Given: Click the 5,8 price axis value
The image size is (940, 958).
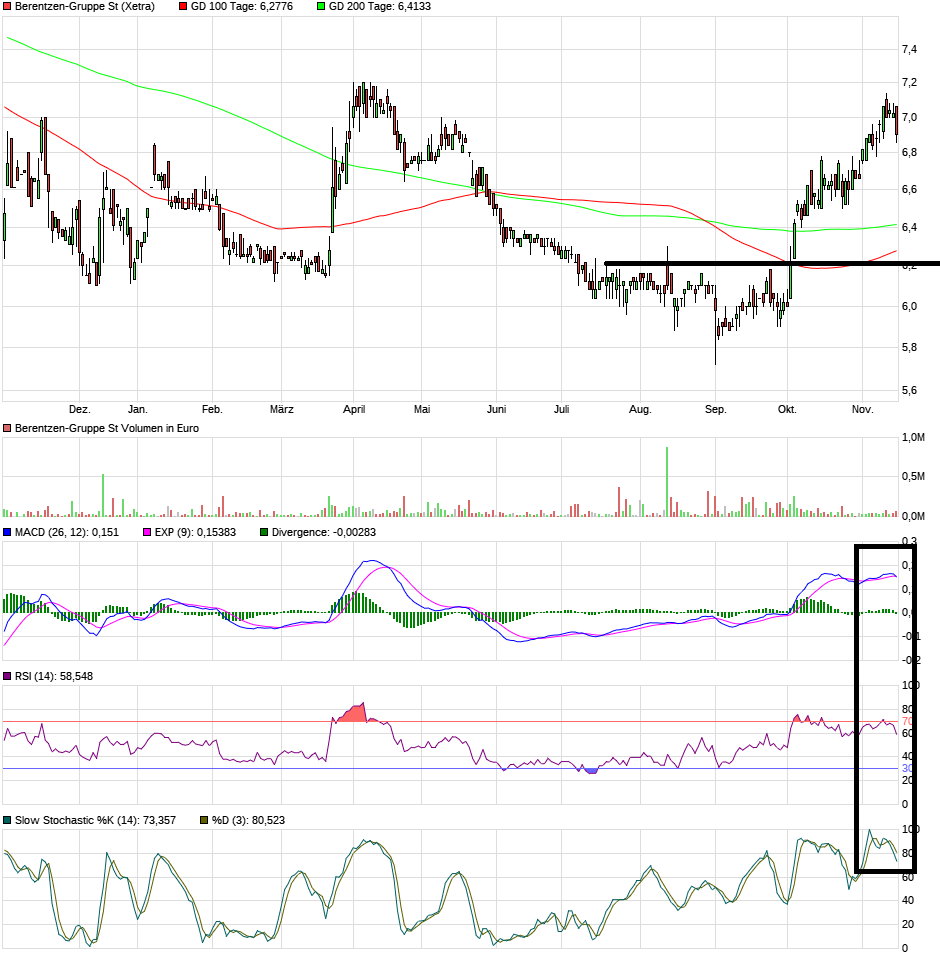Looking at the screenshot, I should [909, 347].
